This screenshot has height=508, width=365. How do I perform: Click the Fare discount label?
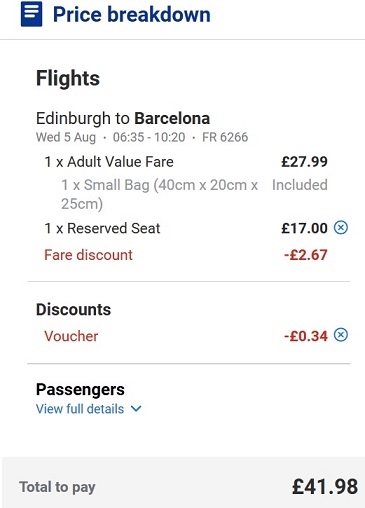(88, 255)
